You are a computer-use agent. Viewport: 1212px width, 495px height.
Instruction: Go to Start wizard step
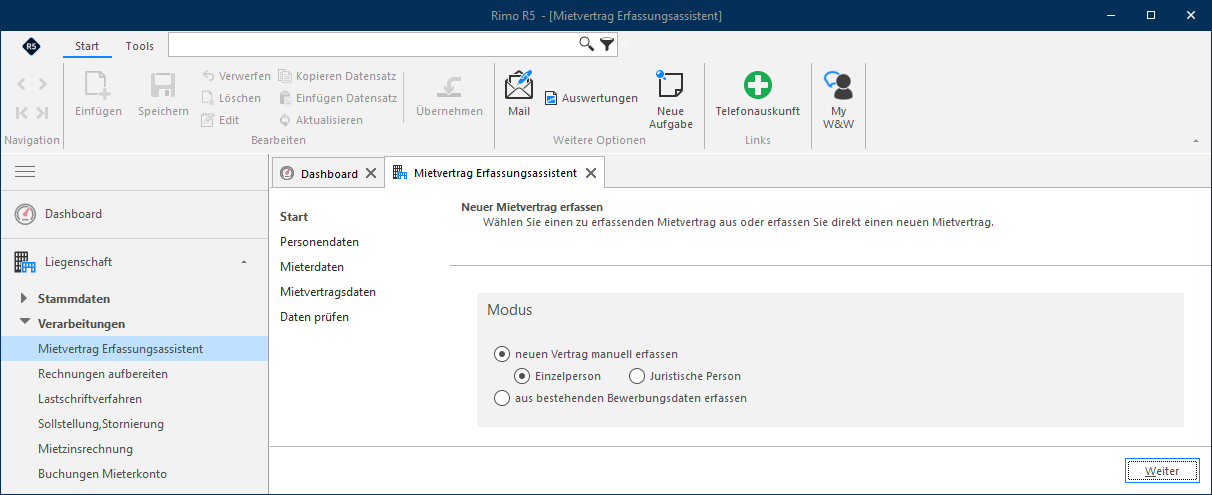pos(294,217)
